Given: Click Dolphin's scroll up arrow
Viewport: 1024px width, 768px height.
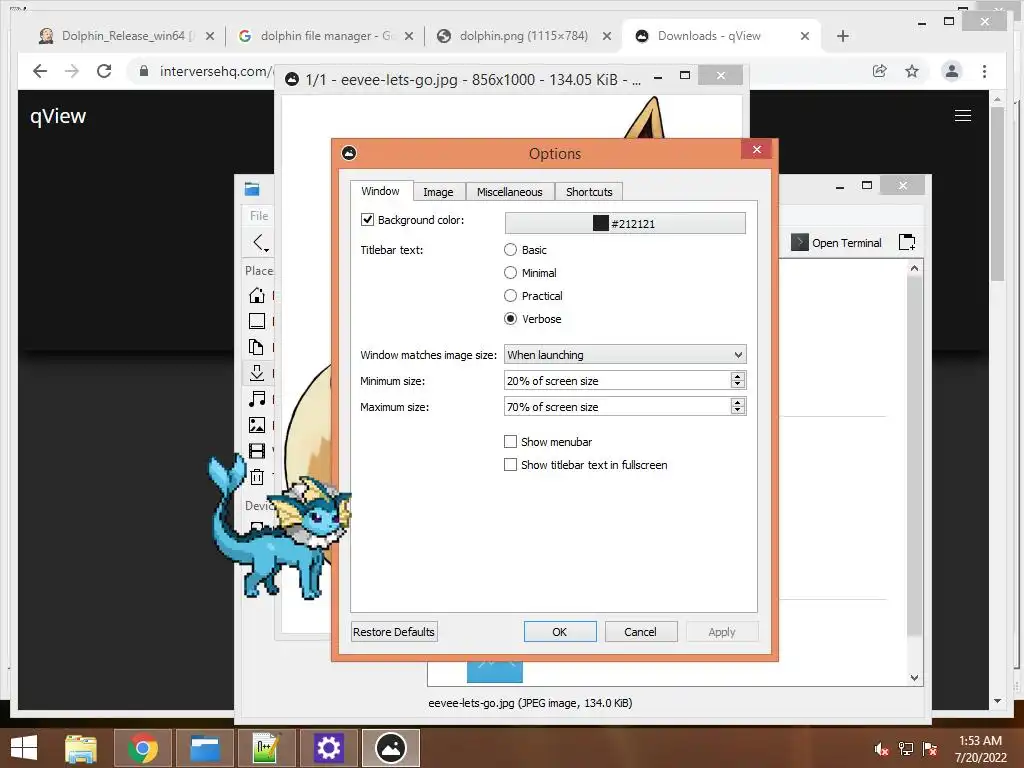Looking at the screenshot, I should 914,268.
